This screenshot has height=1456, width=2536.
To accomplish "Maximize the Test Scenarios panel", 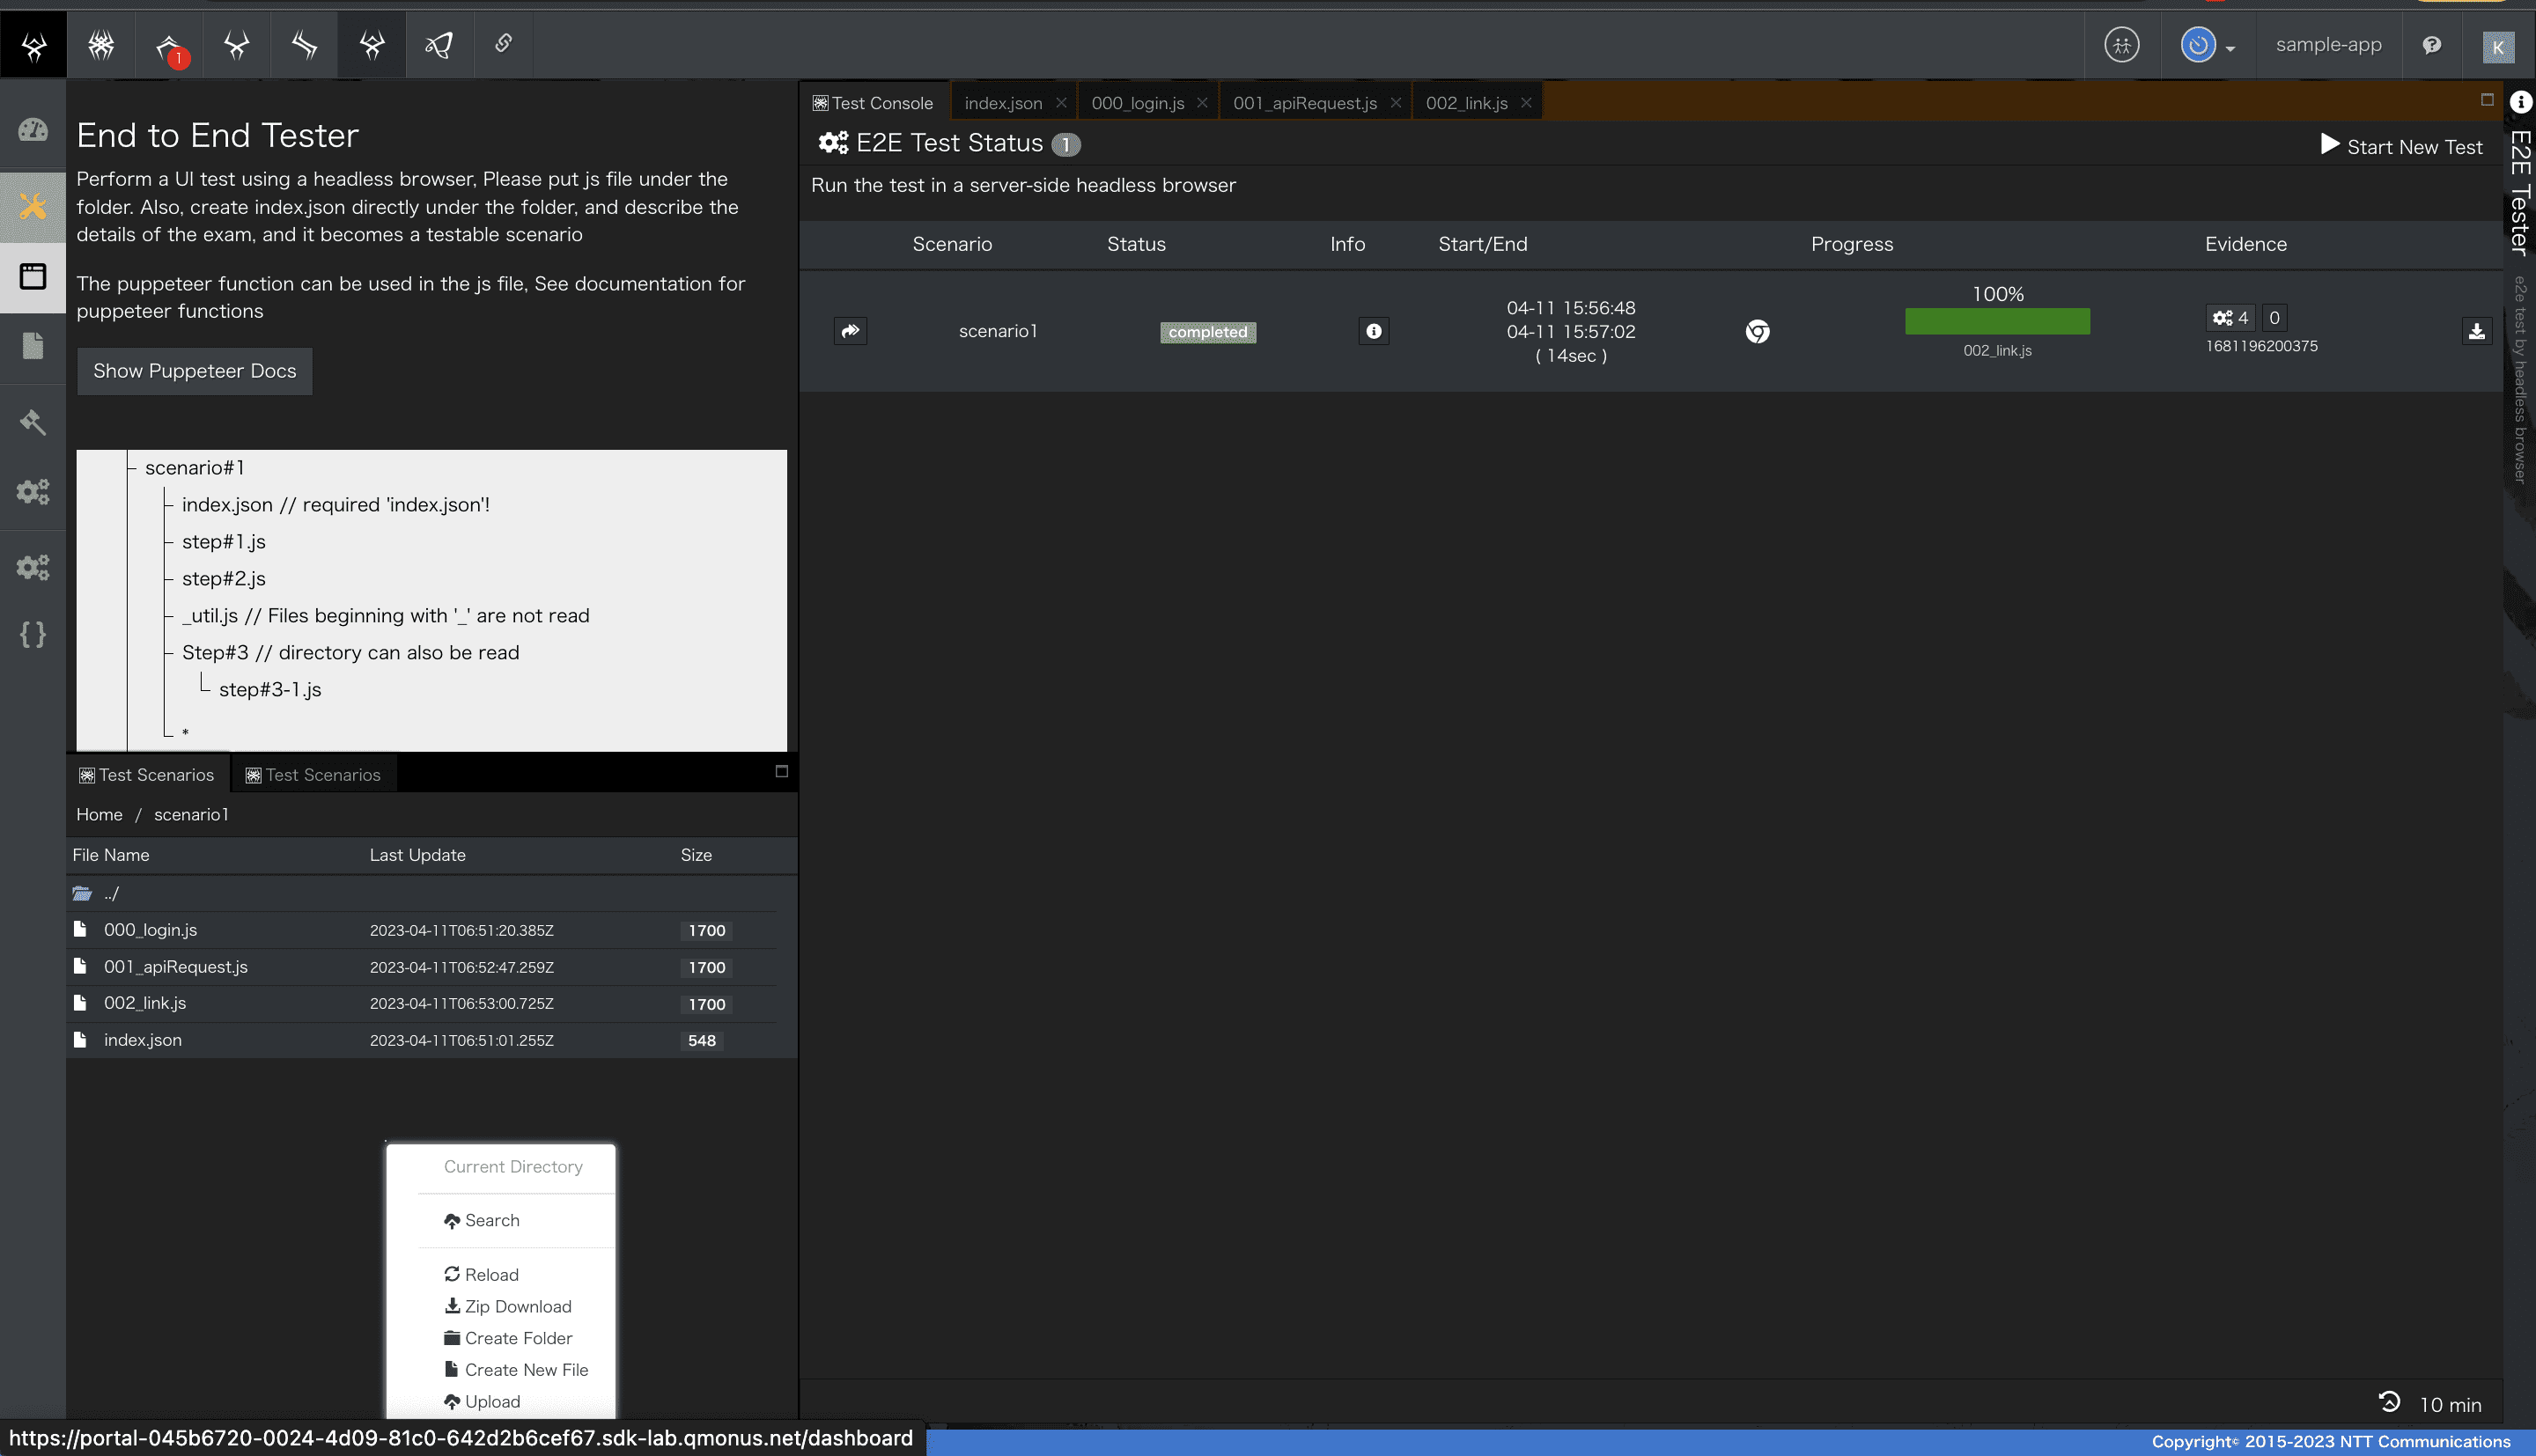I will click(782, 771).
